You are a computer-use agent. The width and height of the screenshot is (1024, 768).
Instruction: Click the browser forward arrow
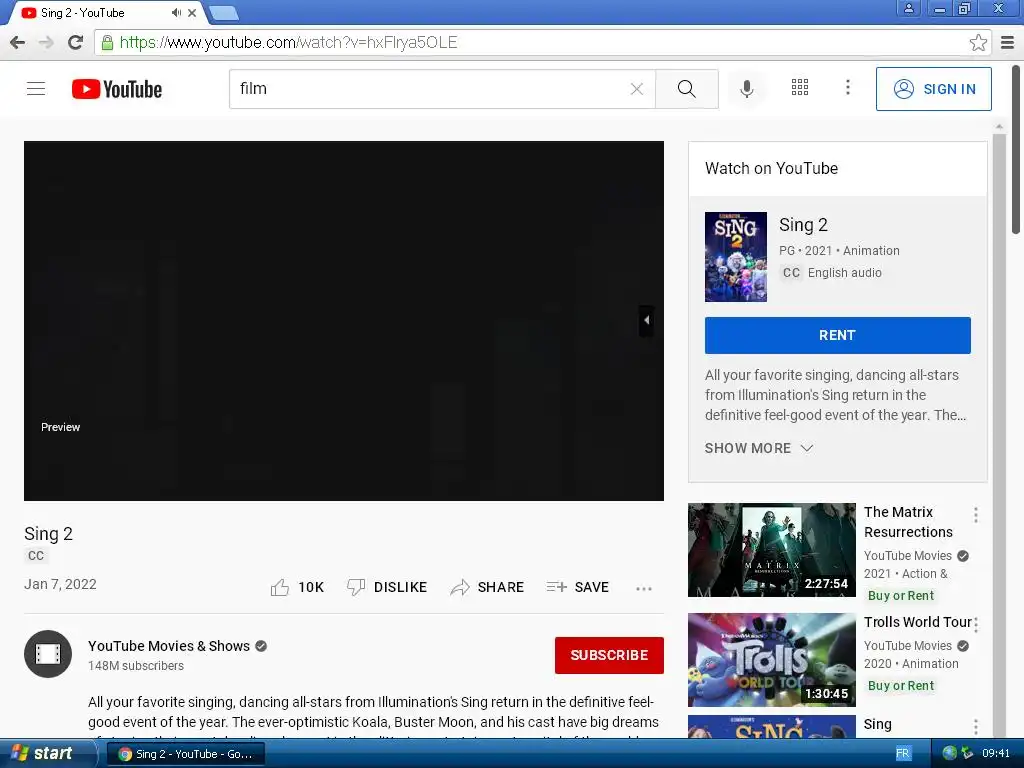click(46, 42)
